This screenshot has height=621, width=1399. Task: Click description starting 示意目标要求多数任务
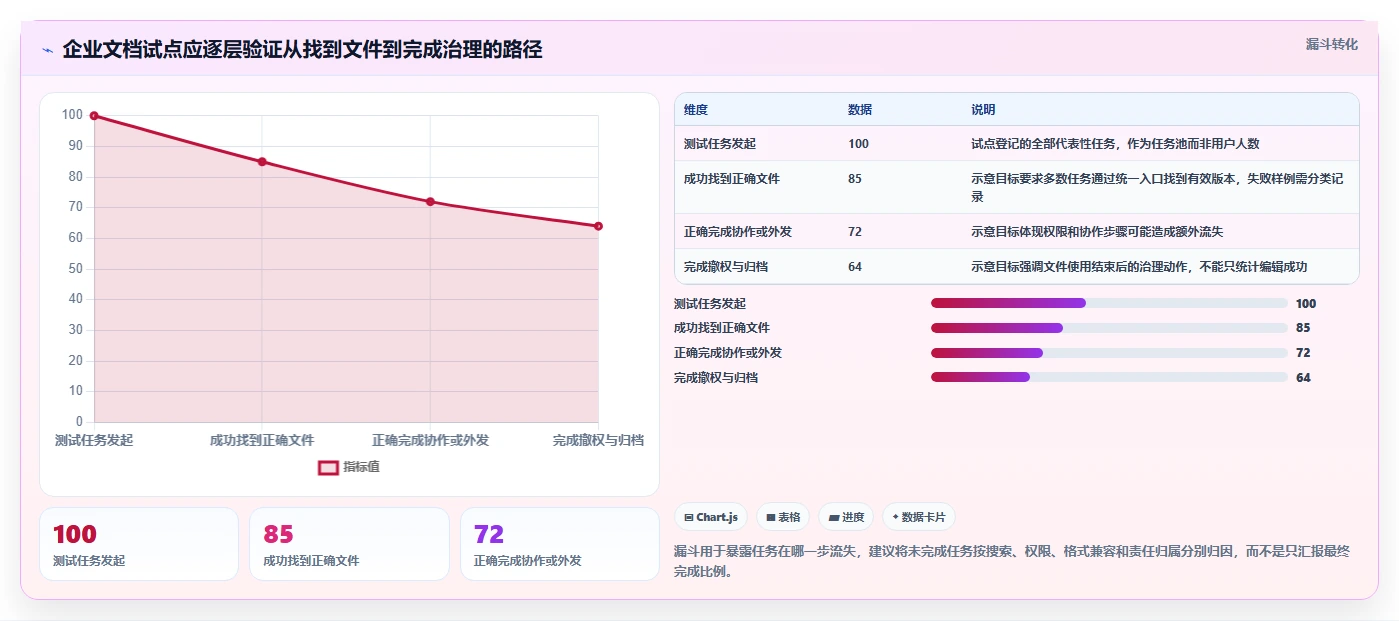click(1157, 188)
